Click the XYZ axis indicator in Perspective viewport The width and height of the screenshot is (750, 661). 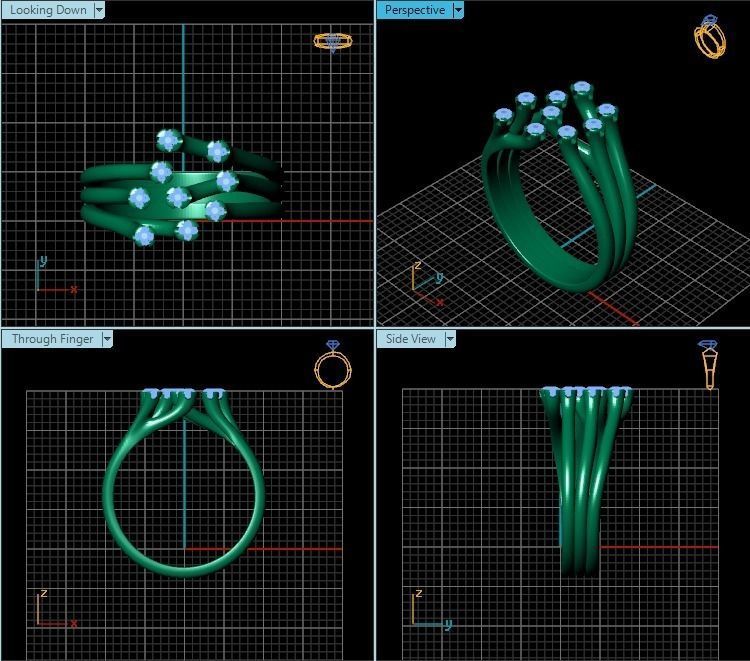click(427, 284)
